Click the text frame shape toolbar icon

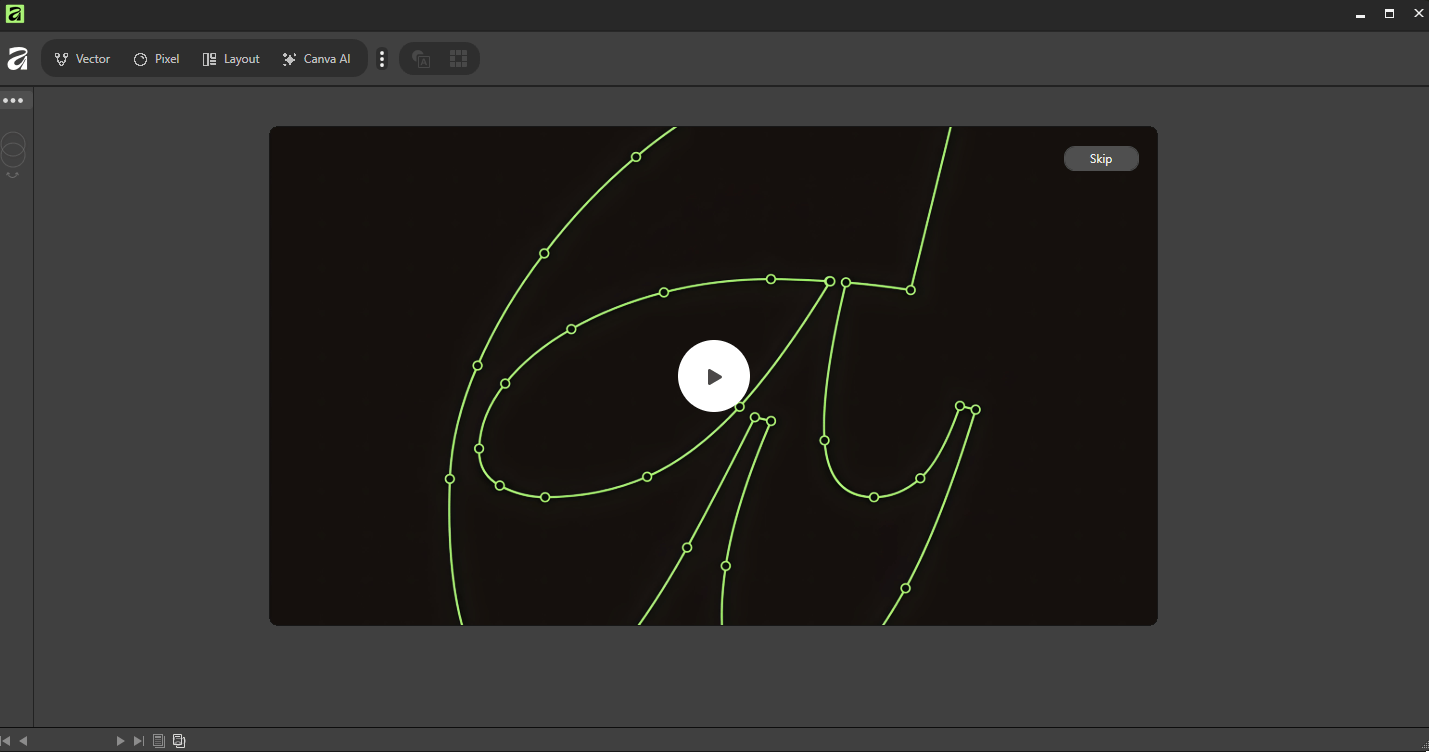(x=422, y=59)
